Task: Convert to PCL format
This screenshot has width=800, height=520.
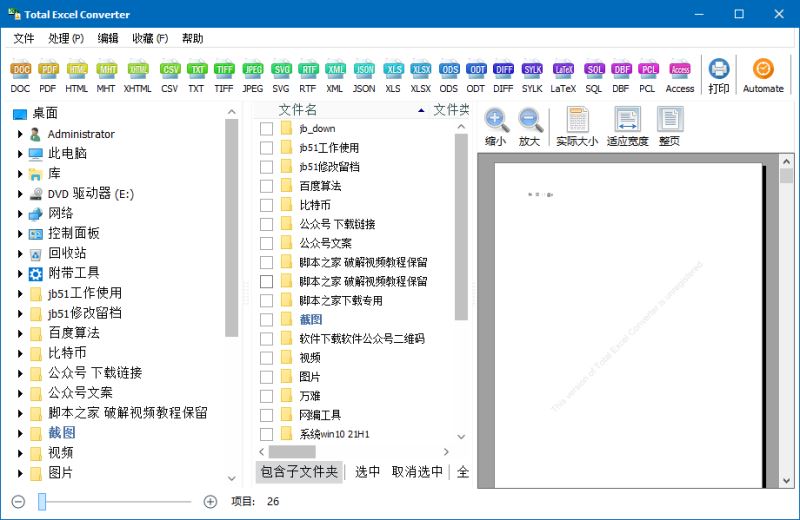Action: coord(647,77)
